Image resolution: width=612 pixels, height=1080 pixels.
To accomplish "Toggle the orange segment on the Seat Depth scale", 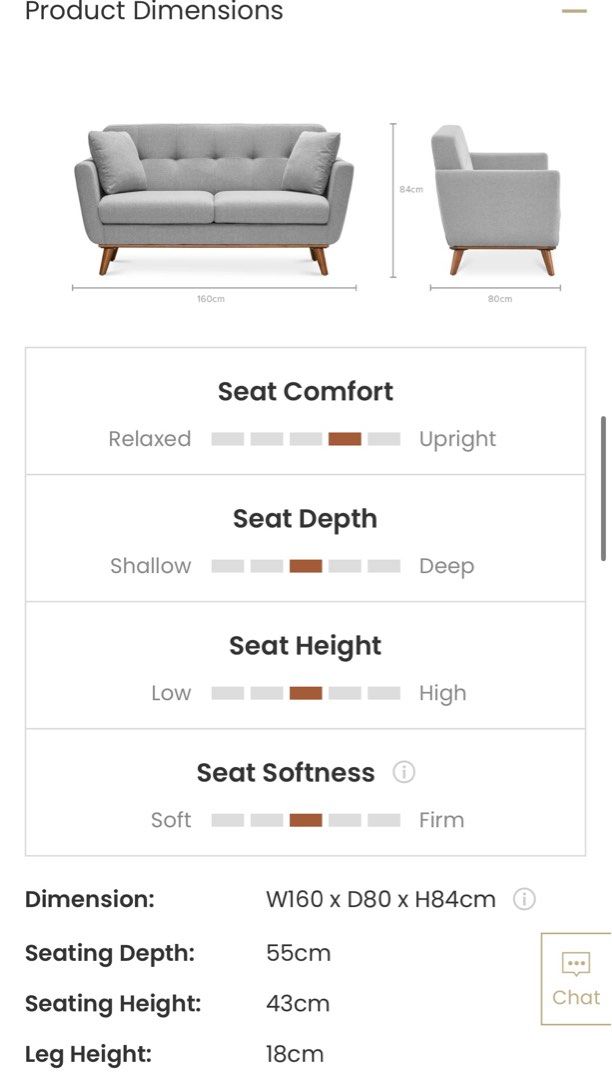I will pos(305,565).
